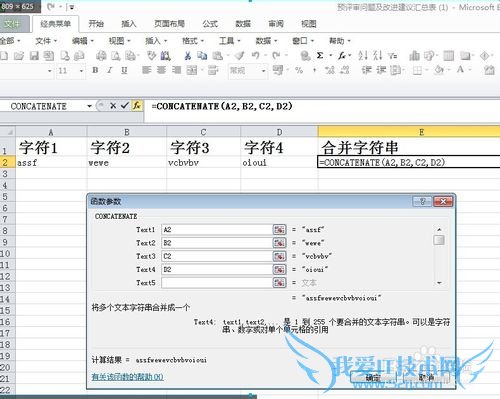Collapse dialog using Text1 range selector icon
The width and height of the screenshot is (500, 399).
[x=279, y=230]
